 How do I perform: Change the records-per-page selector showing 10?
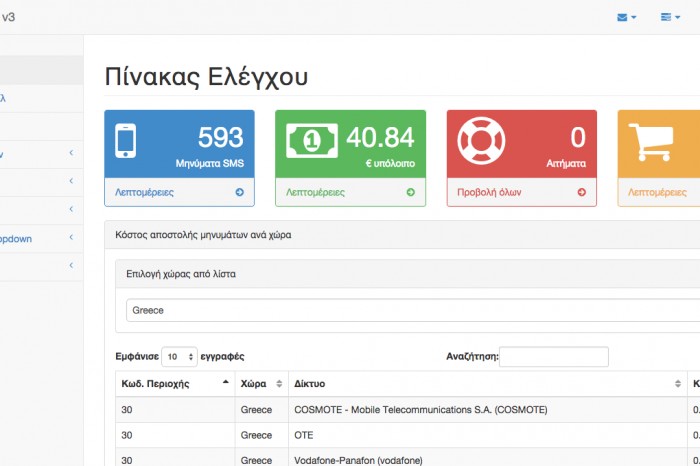pyautogui.click(x=179, y=357)
